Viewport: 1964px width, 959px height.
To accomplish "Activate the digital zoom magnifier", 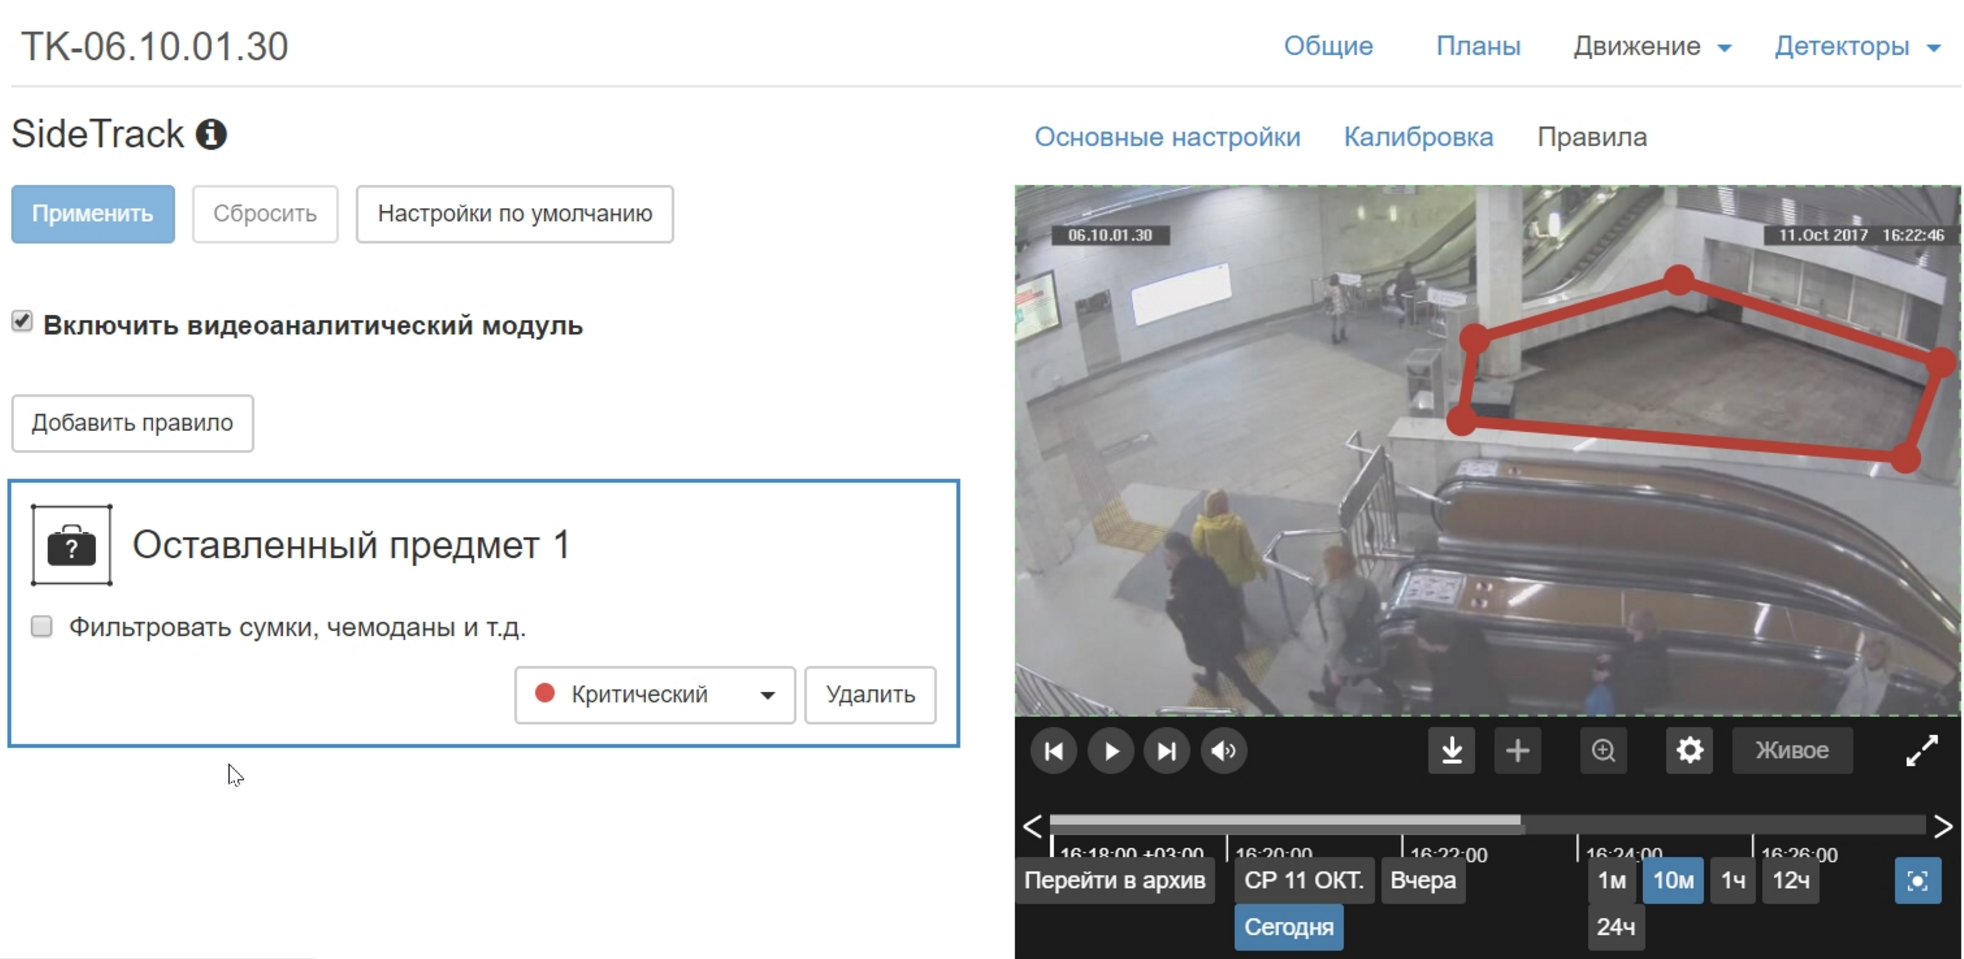I will 1603,751.
